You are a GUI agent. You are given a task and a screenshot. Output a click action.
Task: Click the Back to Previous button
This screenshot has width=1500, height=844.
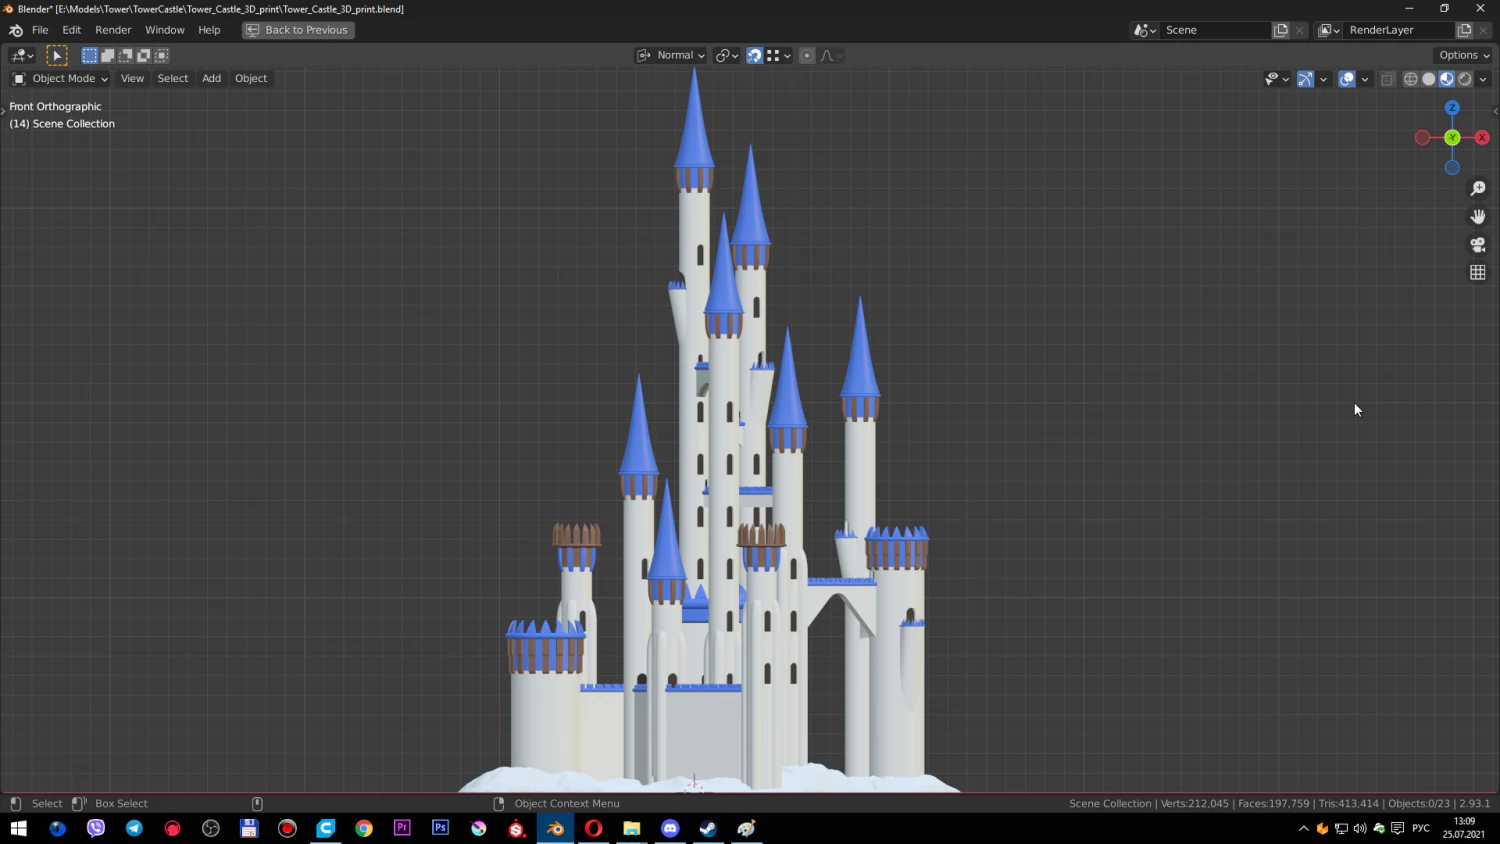tap(298, 30)
